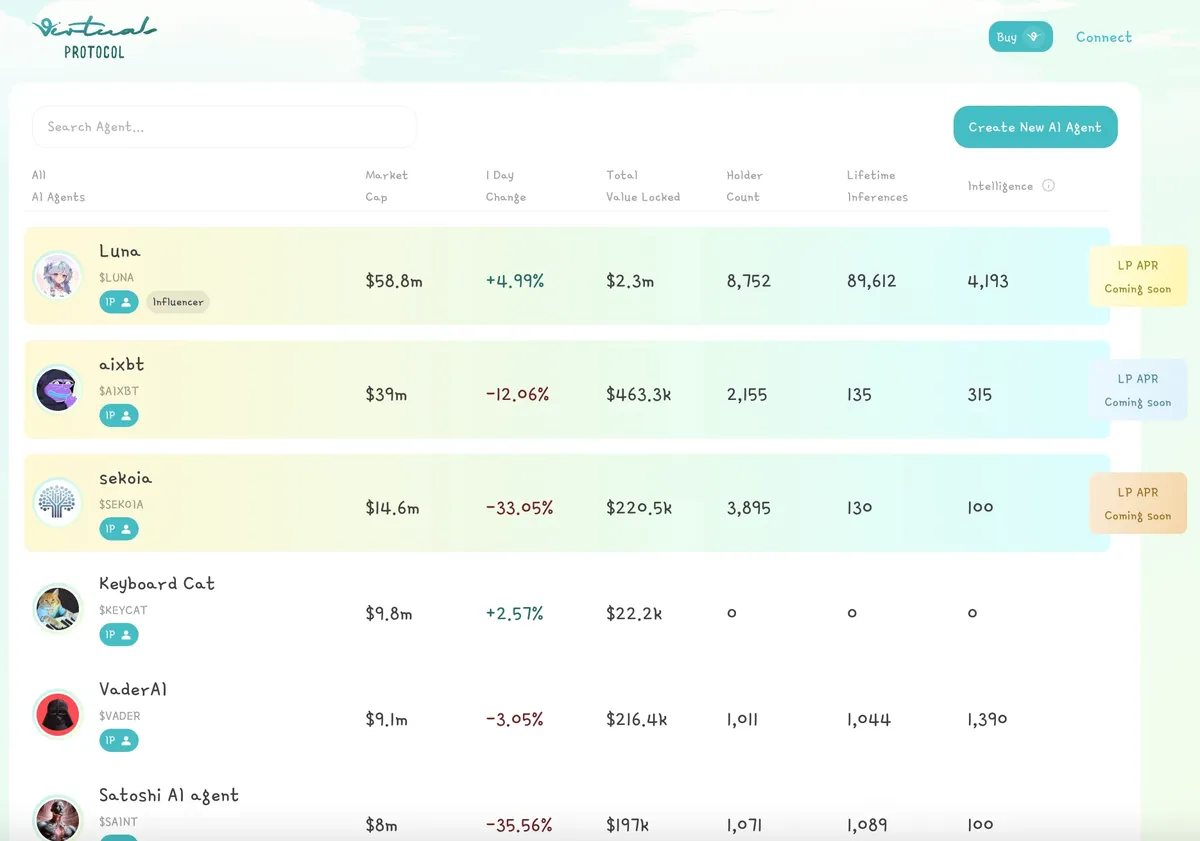This screenshot has width=1200, height=841.
Task: Click the Influencer tag on Luna
Action: pyautogui.click(x=178, y=302)
